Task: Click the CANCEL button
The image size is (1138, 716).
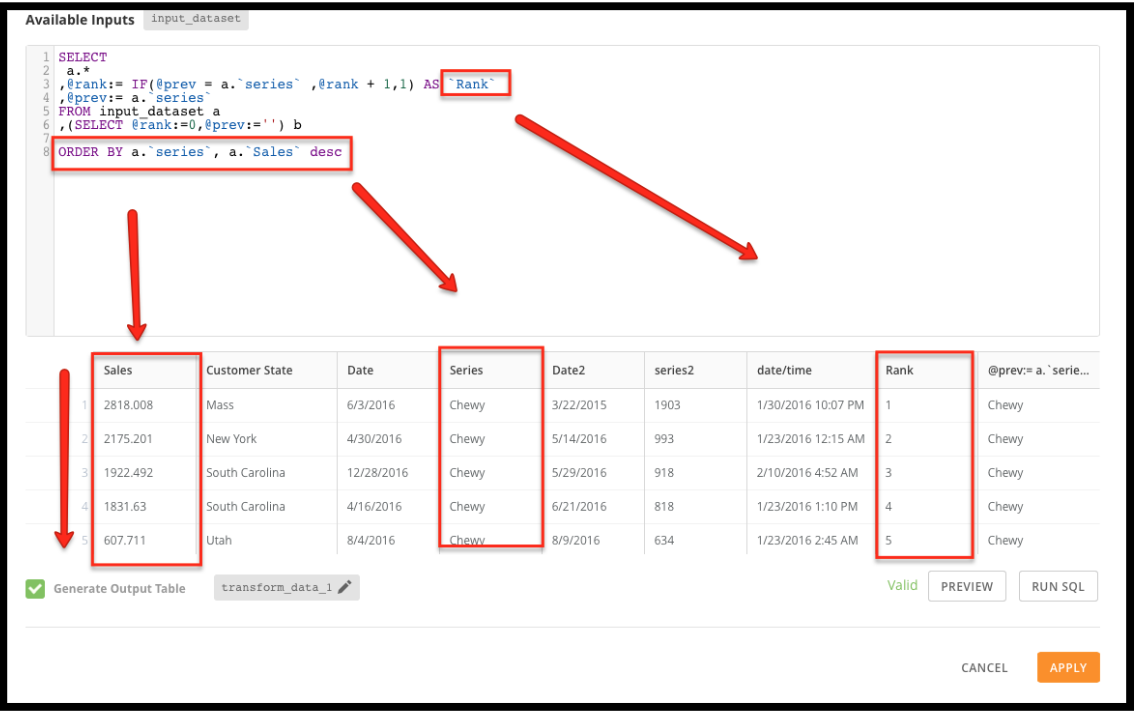Action: click(984, 667)
